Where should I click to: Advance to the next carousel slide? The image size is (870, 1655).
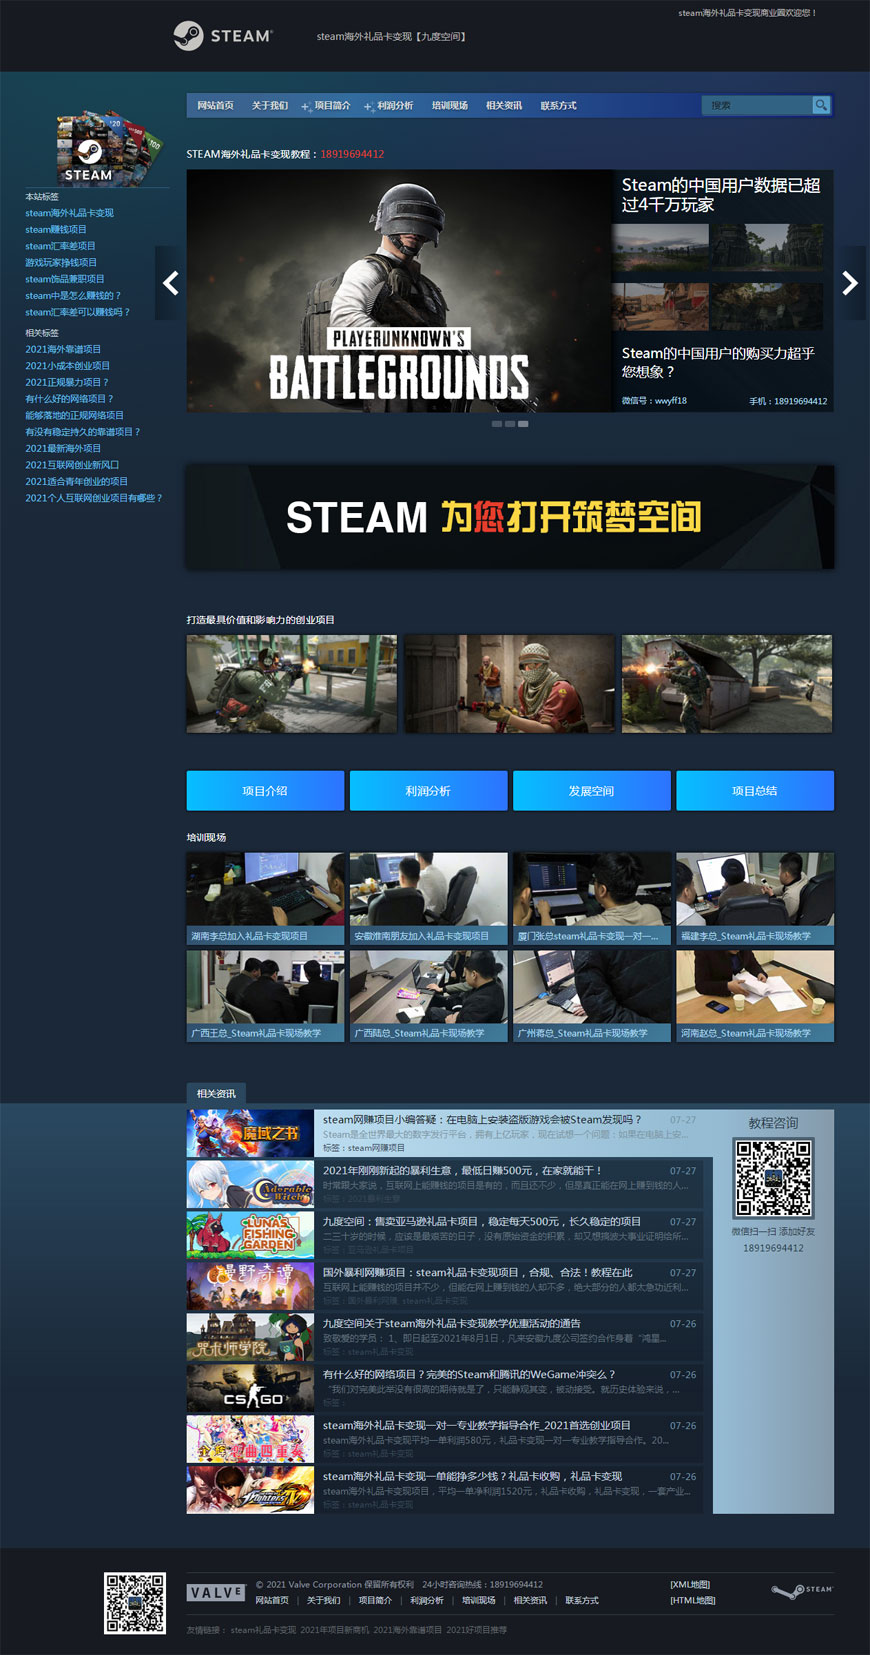[x=849, y=284]
